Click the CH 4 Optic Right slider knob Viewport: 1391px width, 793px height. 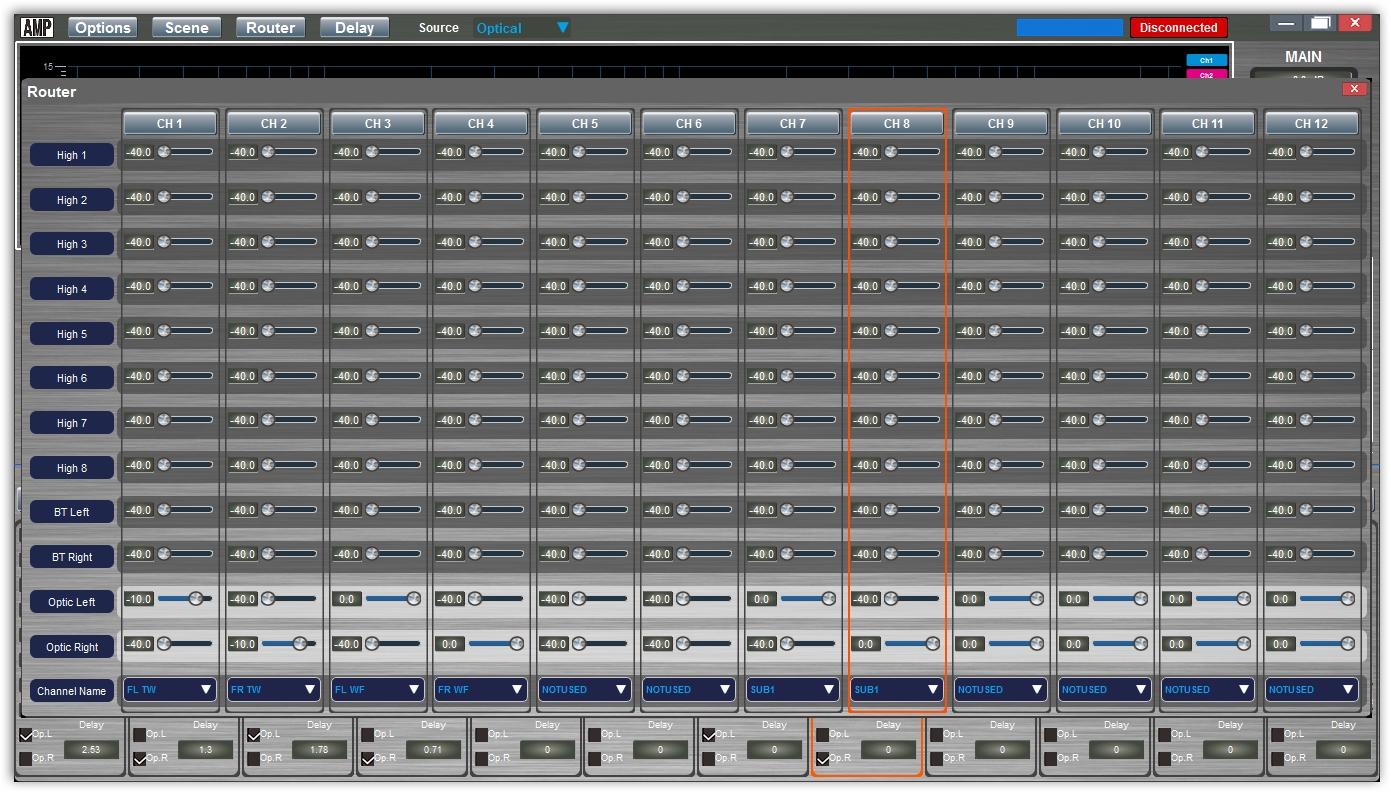[516, 644]
